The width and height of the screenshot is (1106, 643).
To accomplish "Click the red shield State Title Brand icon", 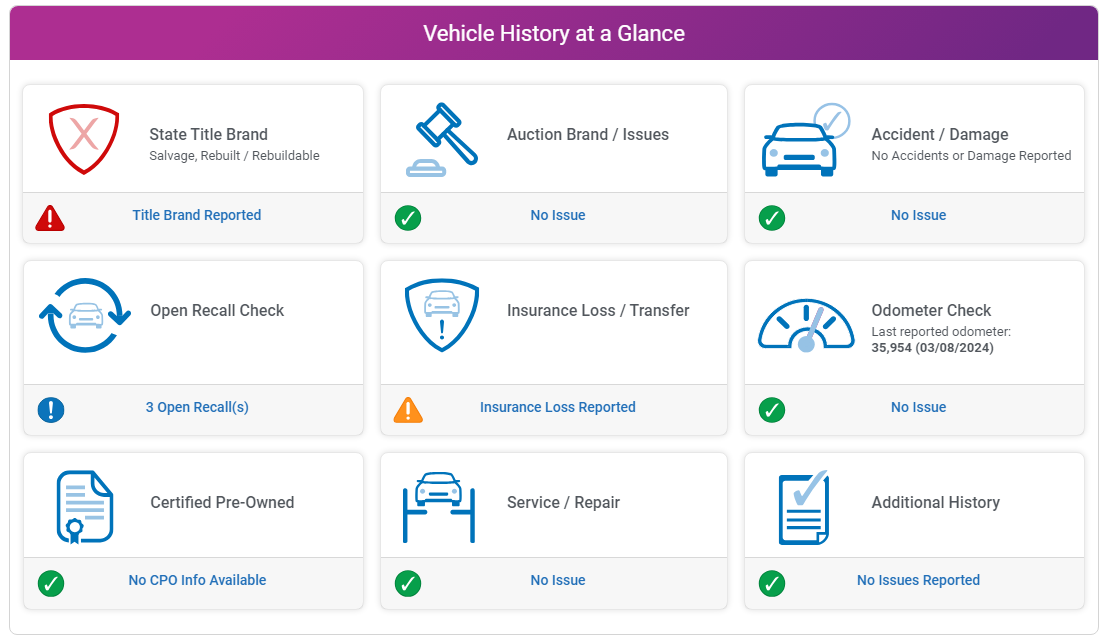I will [x=84, y=140].
